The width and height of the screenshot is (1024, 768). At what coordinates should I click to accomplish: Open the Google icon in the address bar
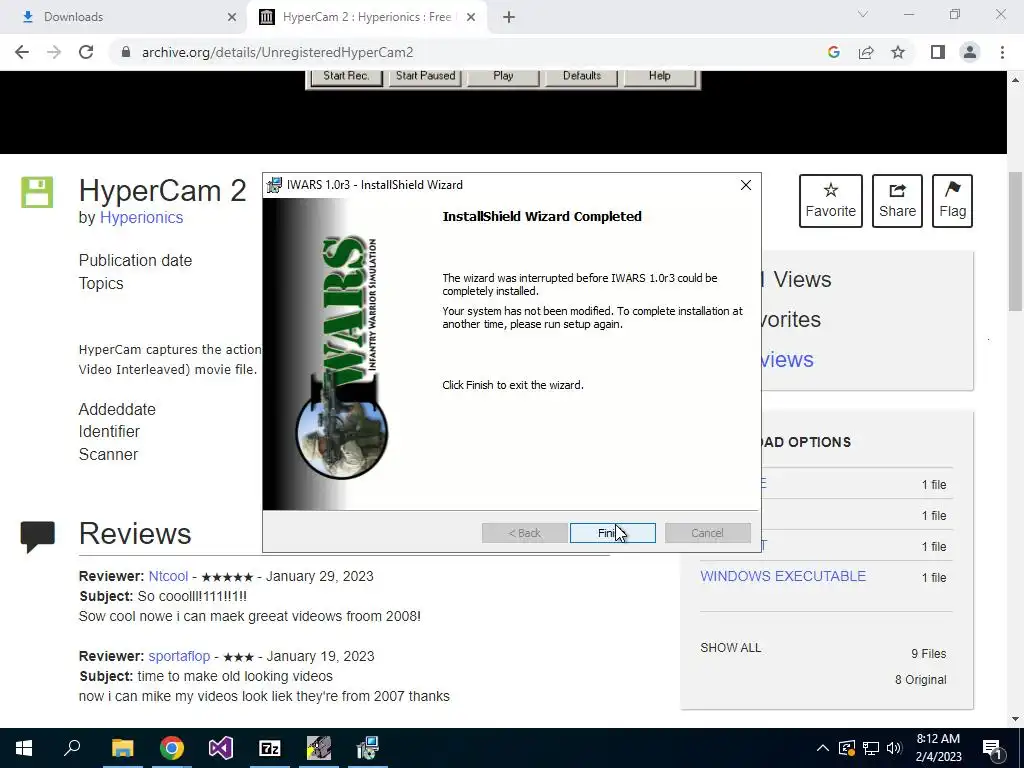(833, 52)
